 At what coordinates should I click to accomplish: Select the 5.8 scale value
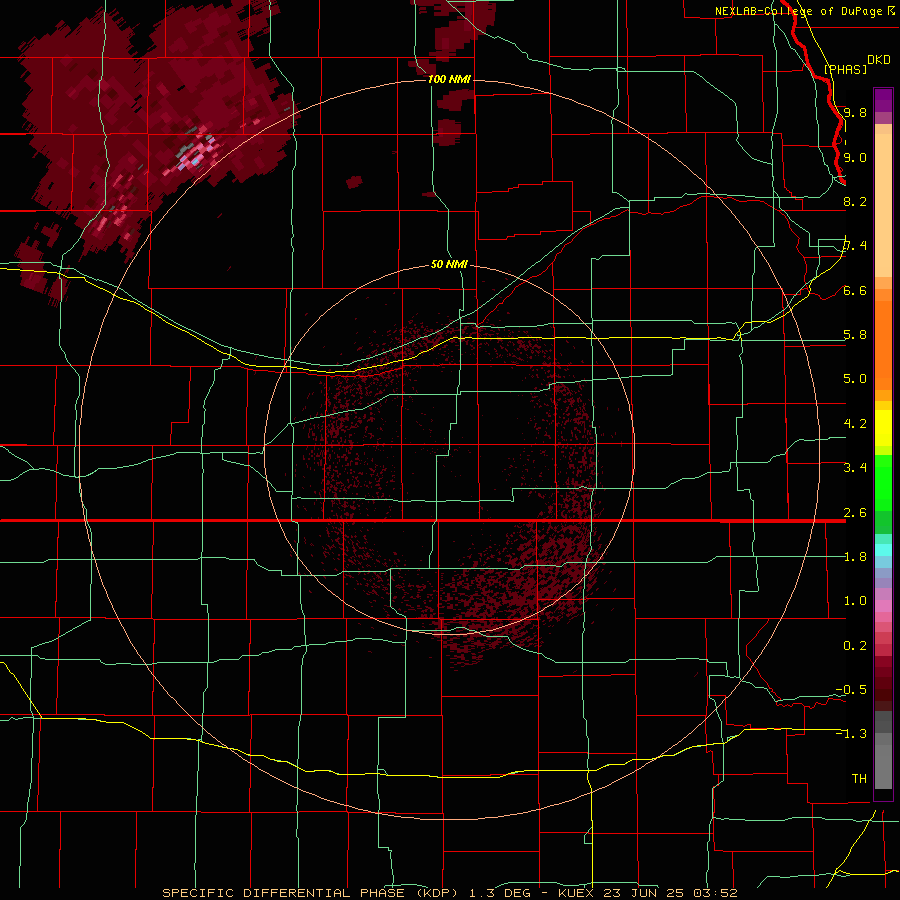855,334
